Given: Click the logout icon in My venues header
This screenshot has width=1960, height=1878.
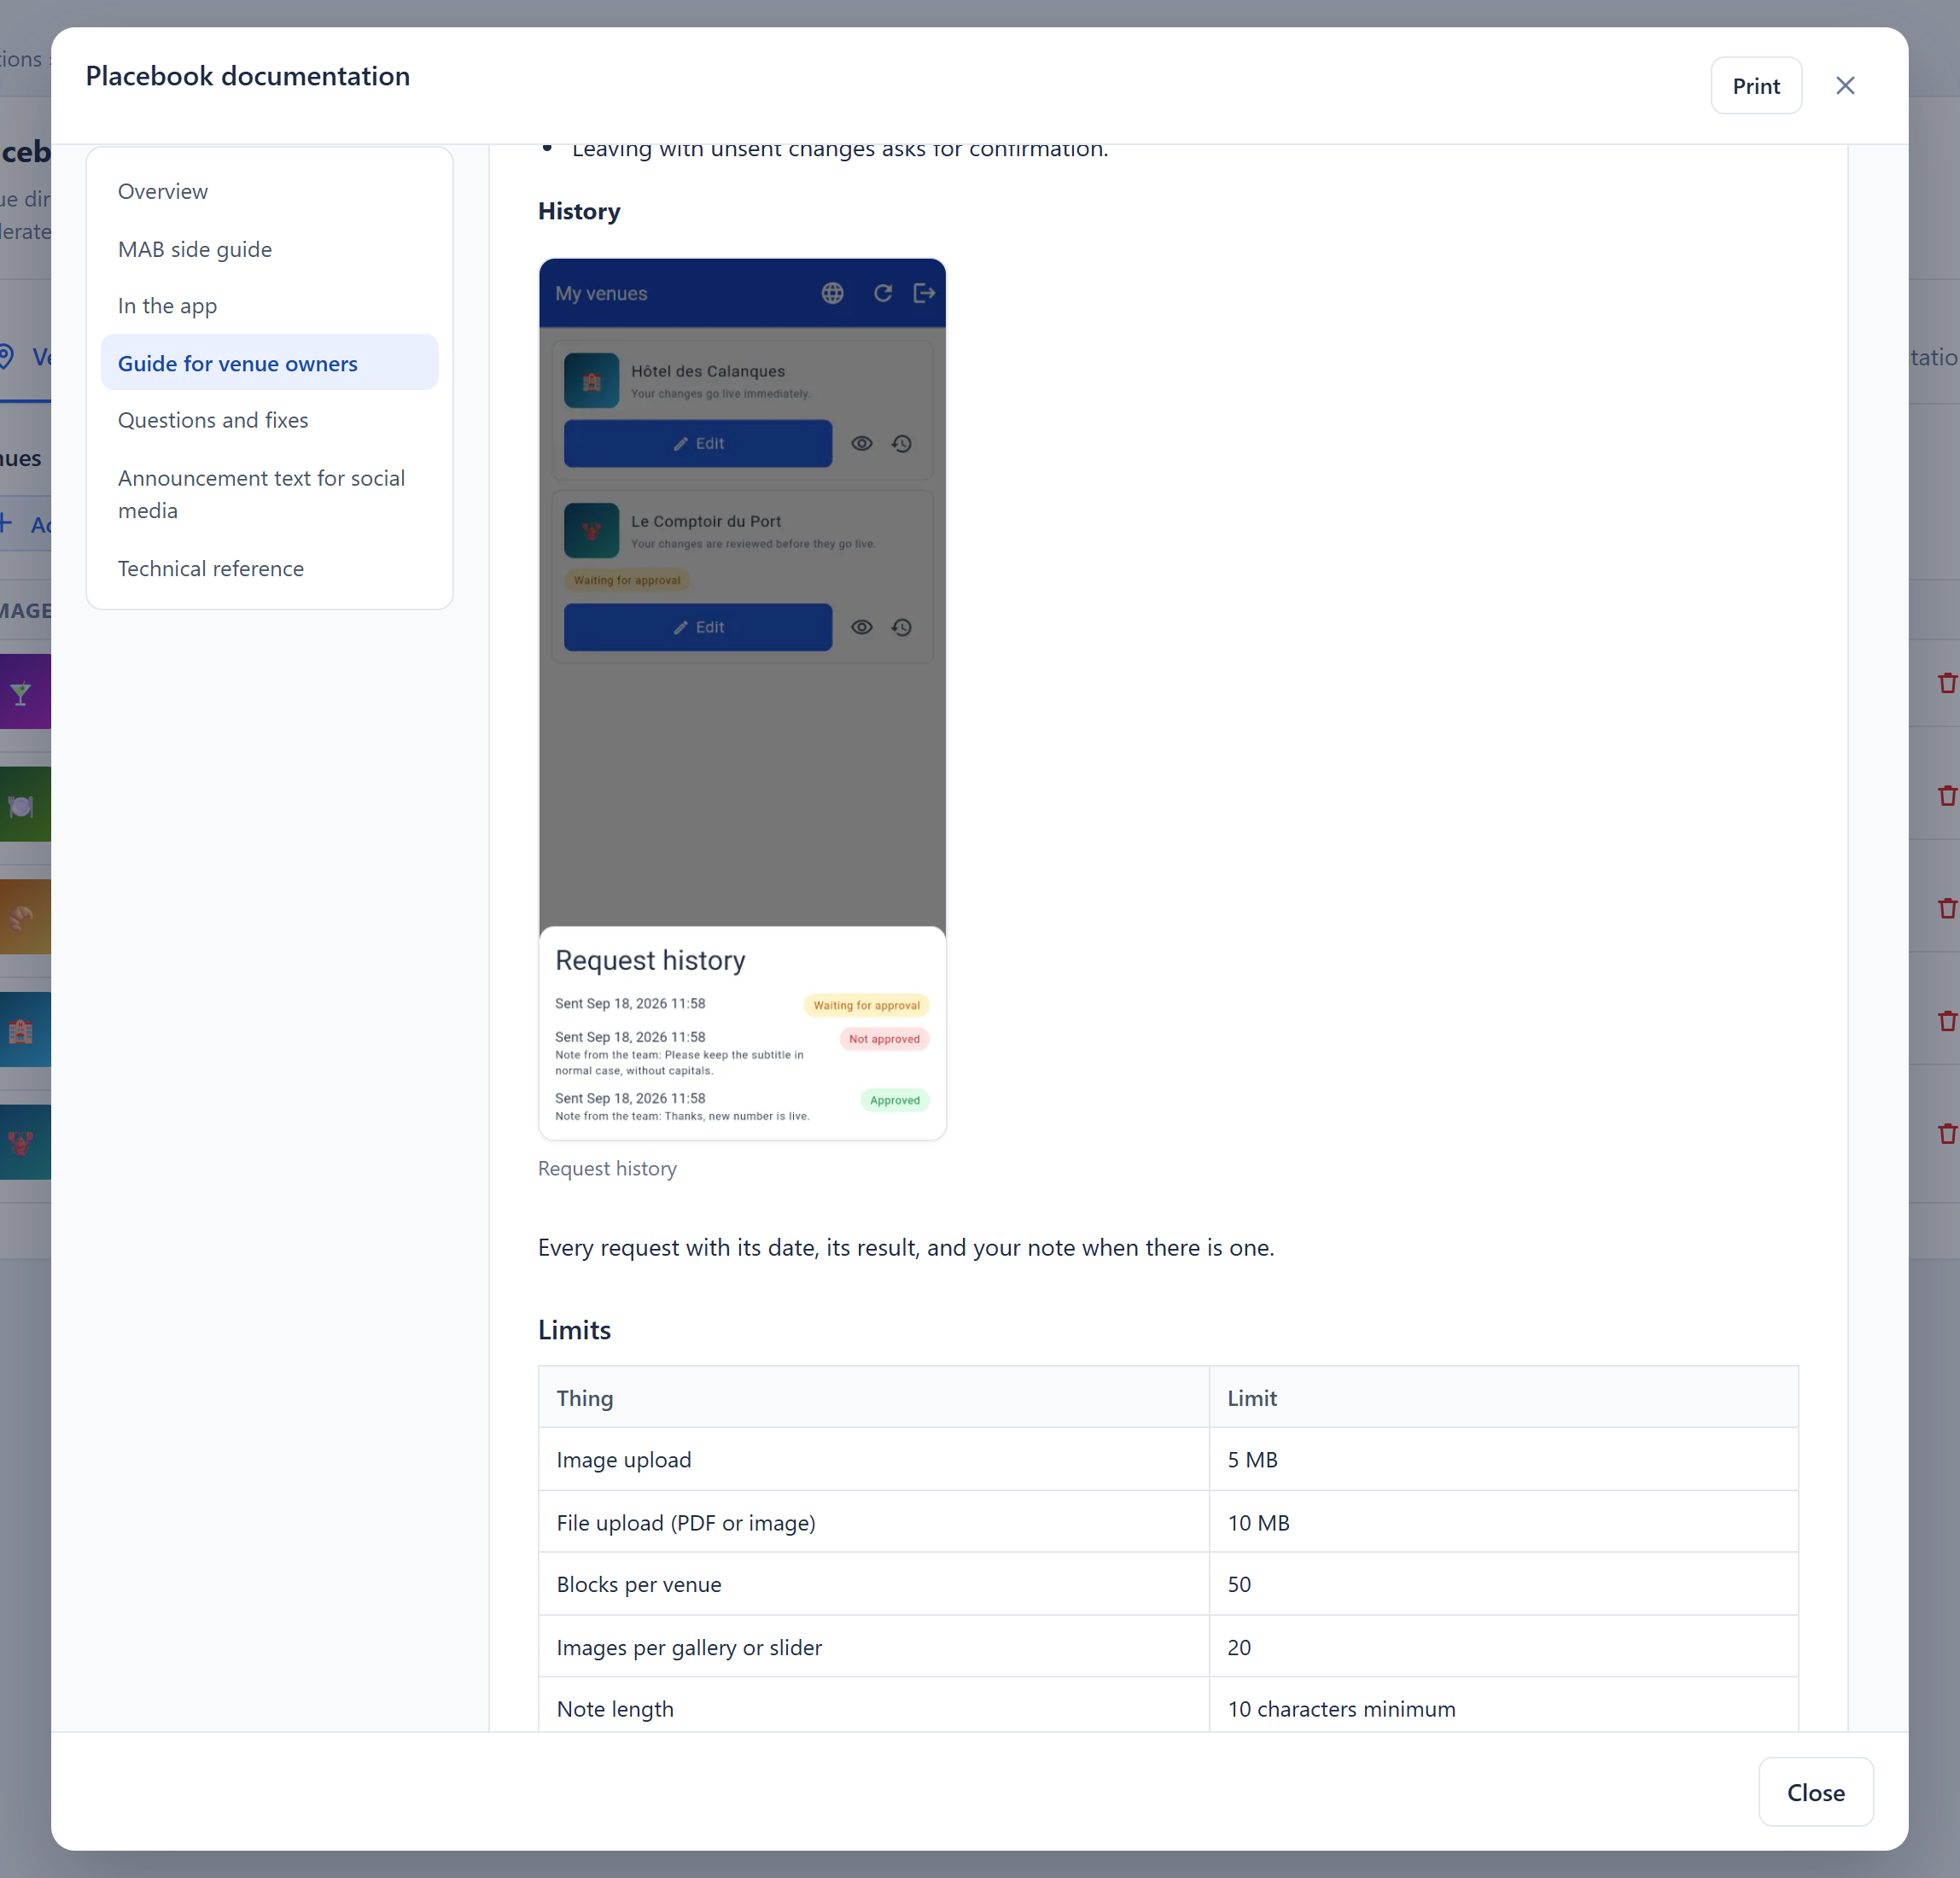Looking at the screenshot, I should tap(924, 293).
